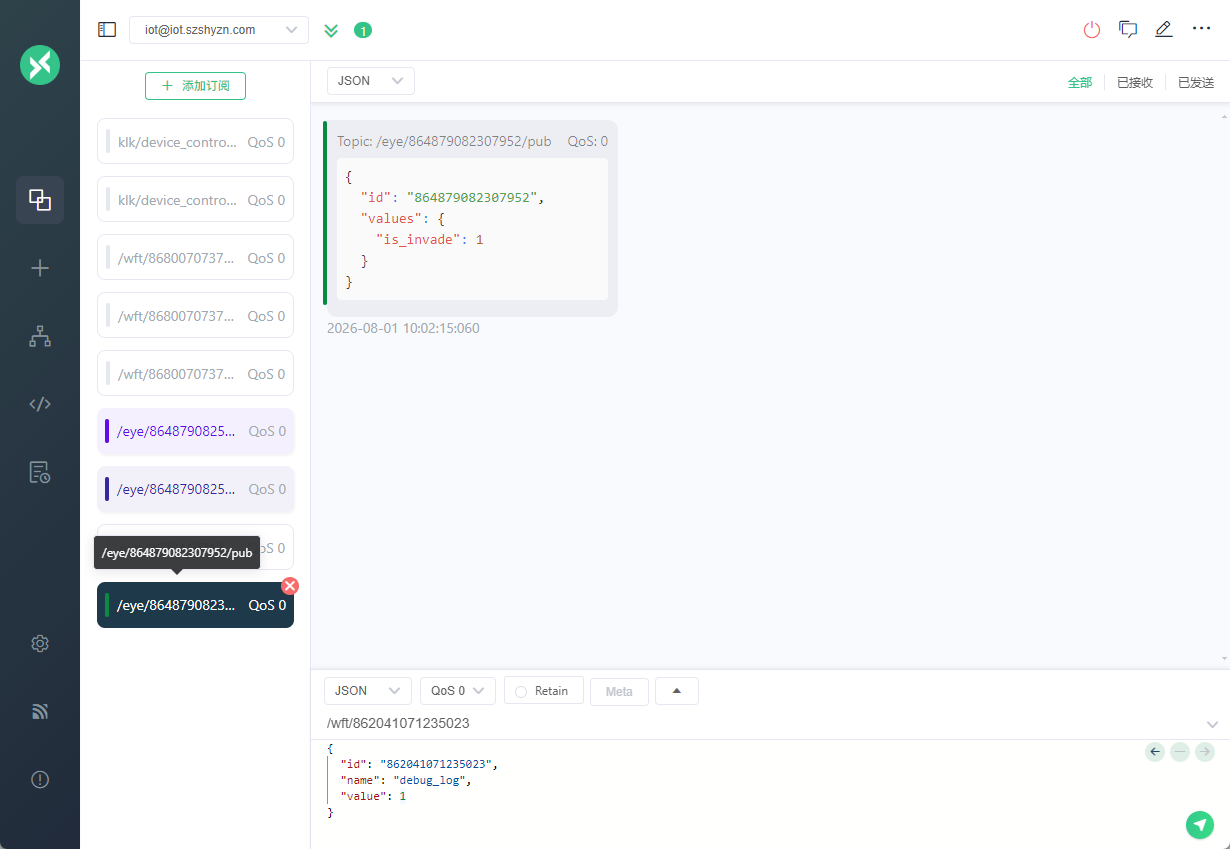Click purple color bar of /eye subscription

pos(107,431)
